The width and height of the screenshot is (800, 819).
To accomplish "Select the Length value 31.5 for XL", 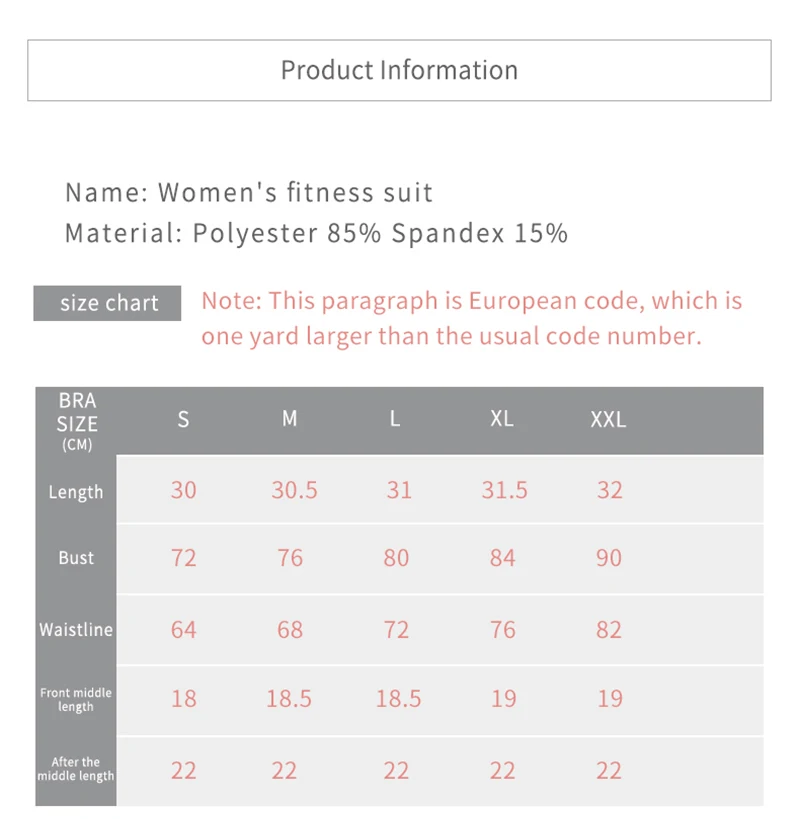I will tap(504, 490).
